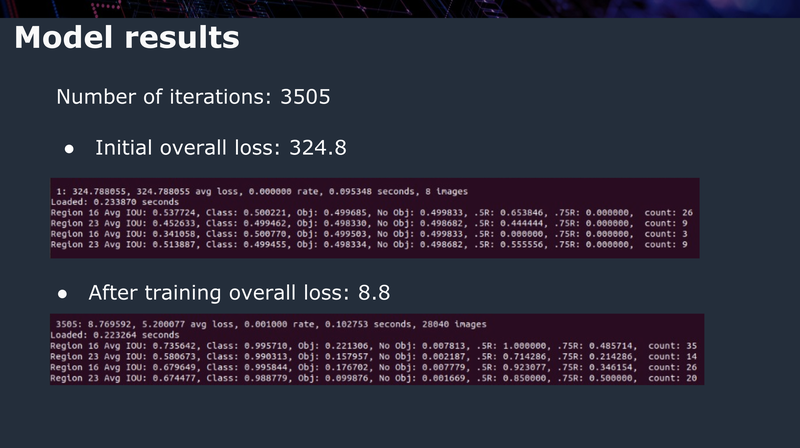Select the "Number of iterations: 3505" text

click(193, 97)
